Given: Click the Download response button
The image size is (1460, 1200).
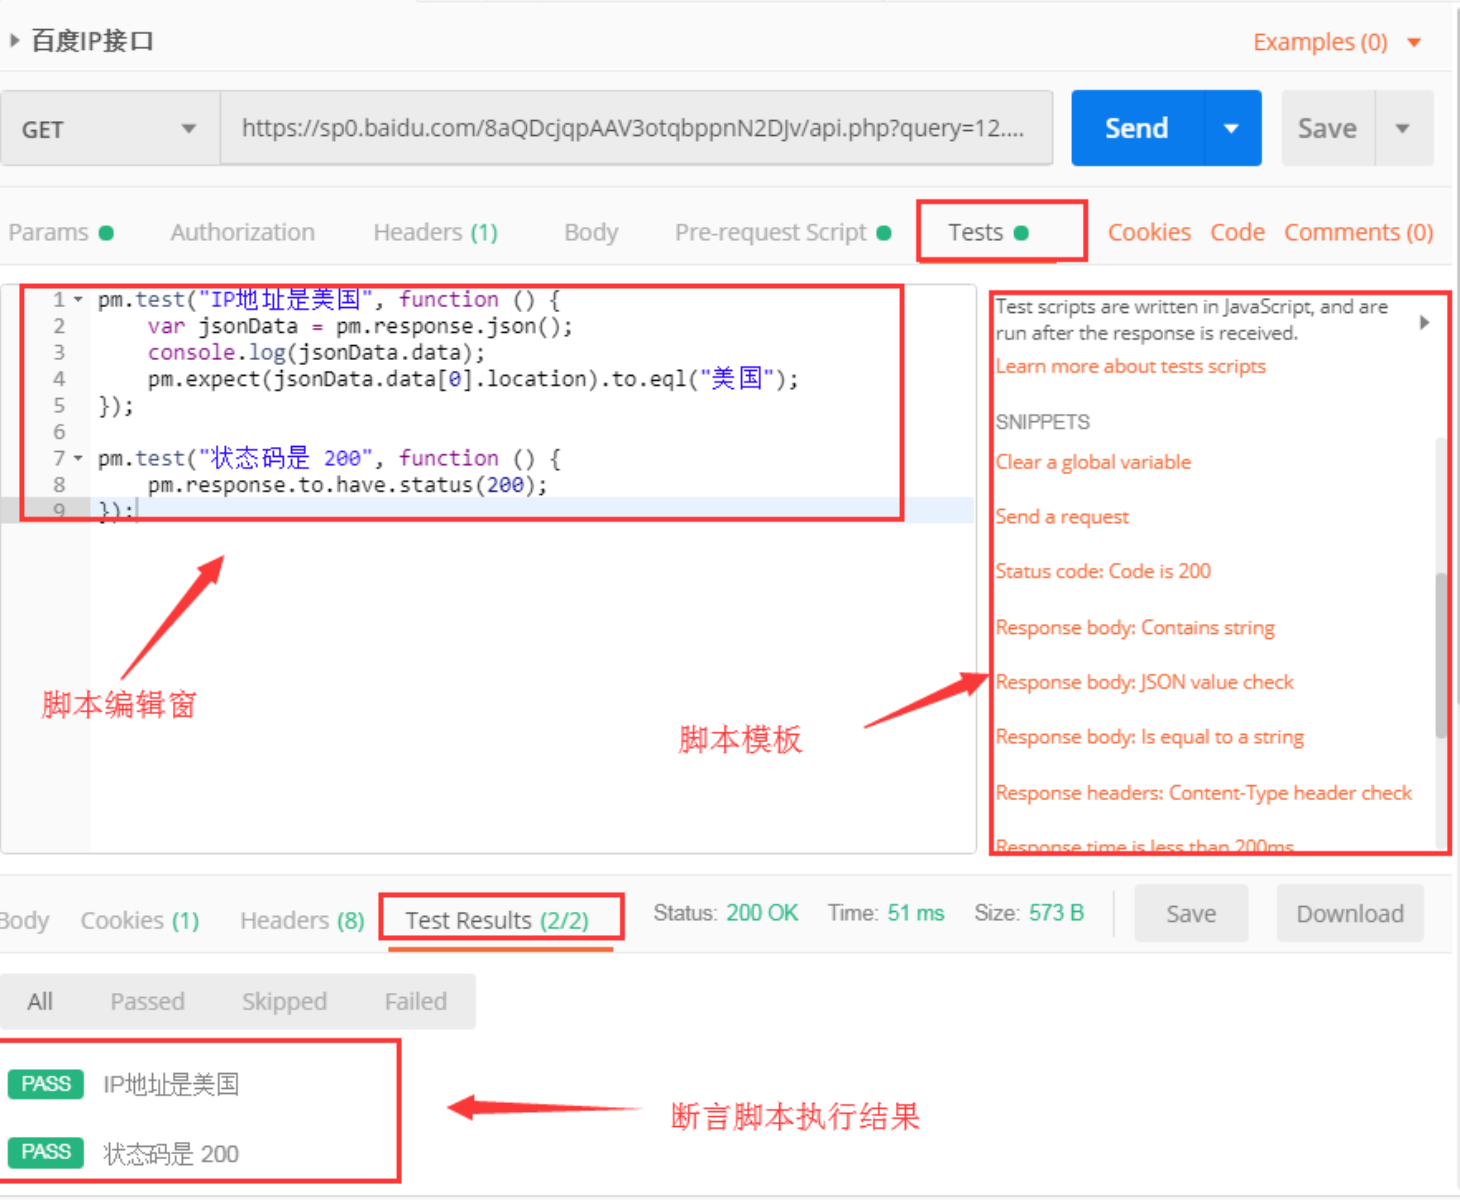Looking at the screenshot, I should 1350,914.
